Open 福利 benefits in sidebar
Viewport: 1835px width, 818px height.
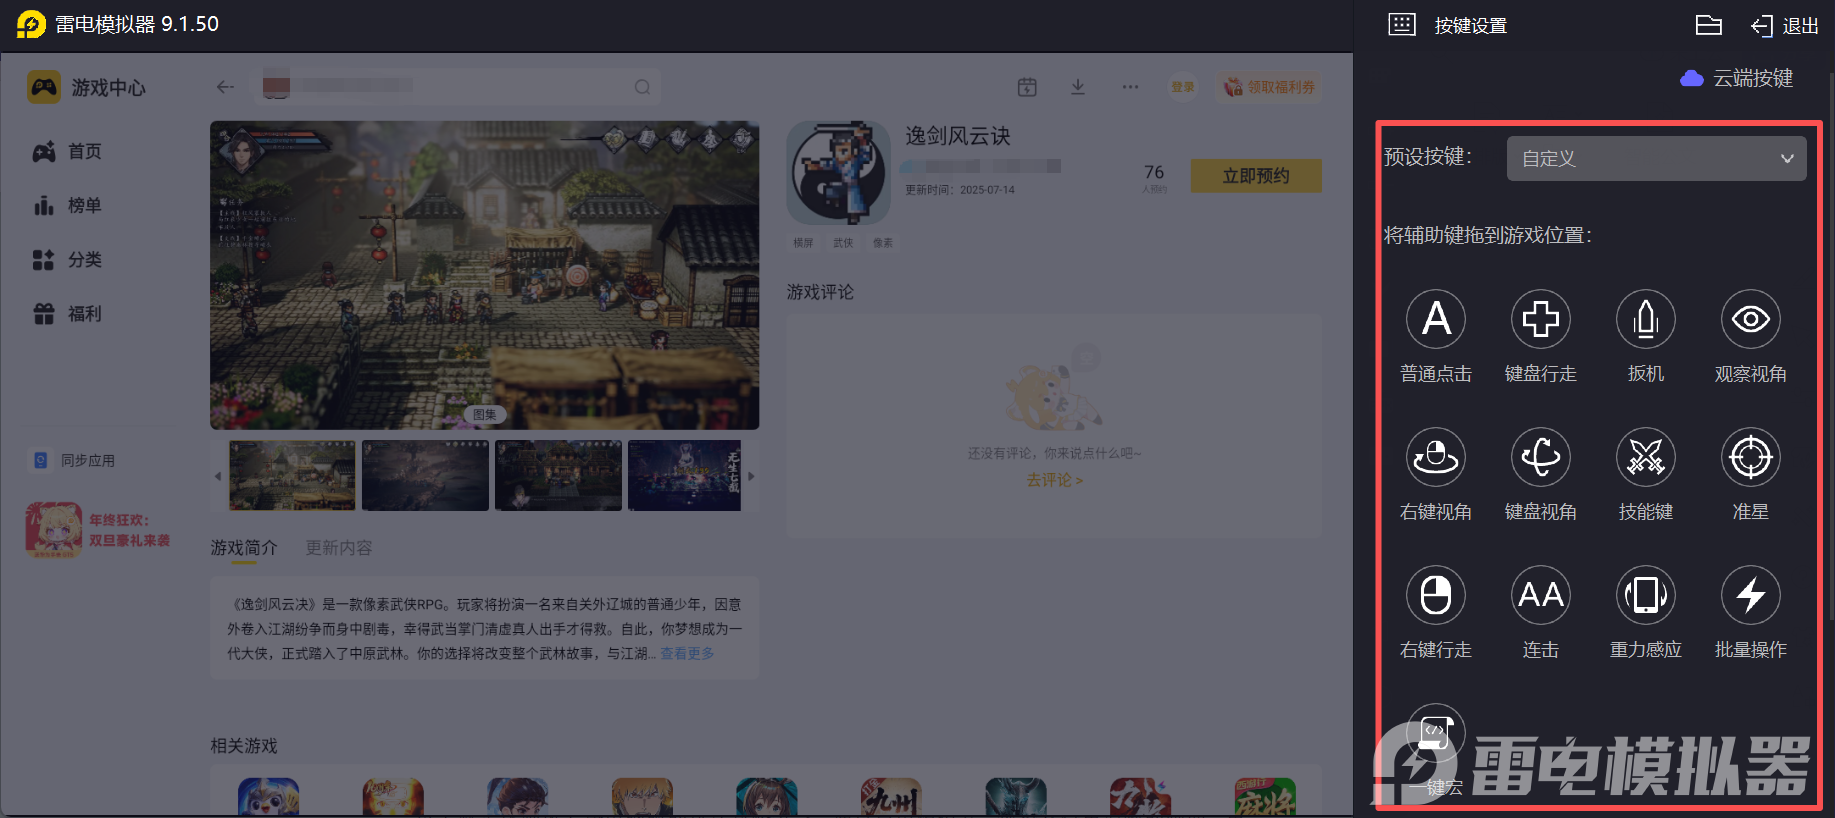[68, 313]
